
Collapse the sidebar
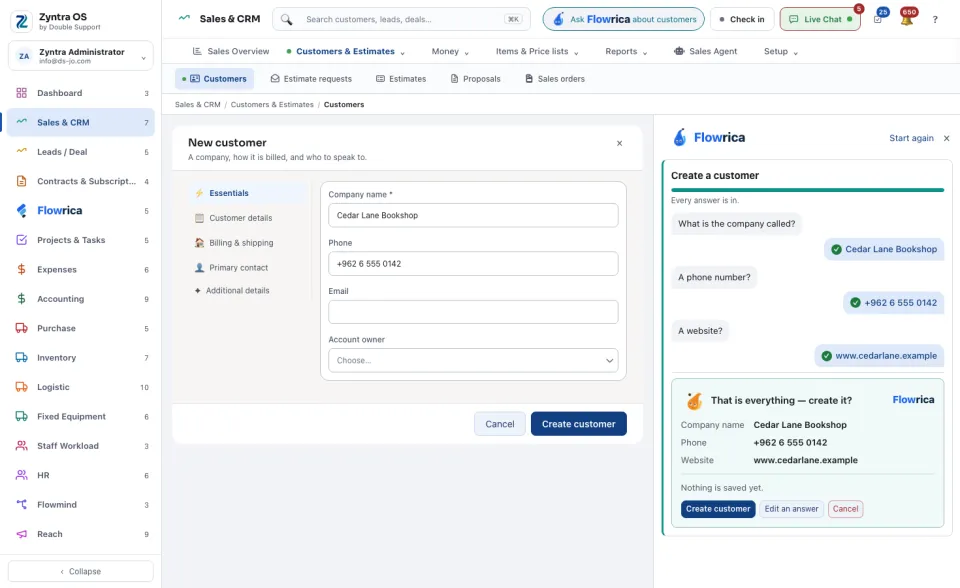point(81,571)
